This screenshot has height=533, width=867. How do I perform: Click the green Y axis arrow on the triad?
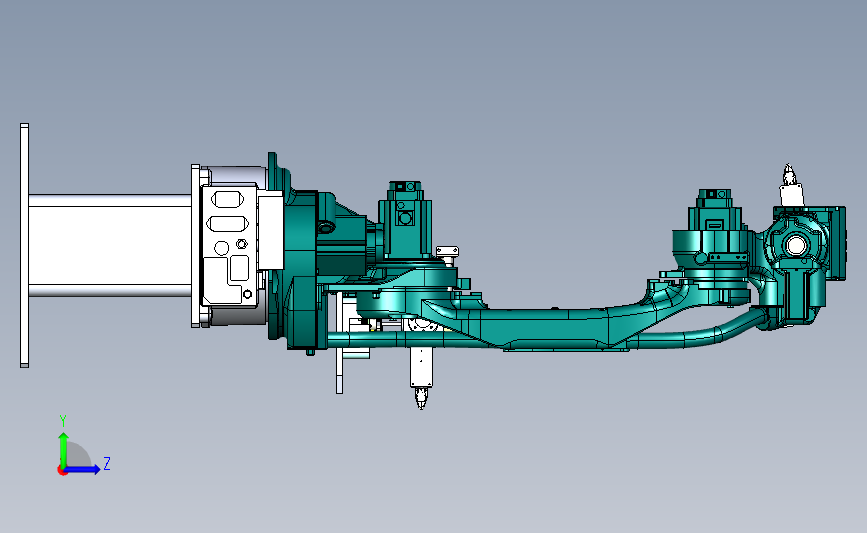coord(63,449)
